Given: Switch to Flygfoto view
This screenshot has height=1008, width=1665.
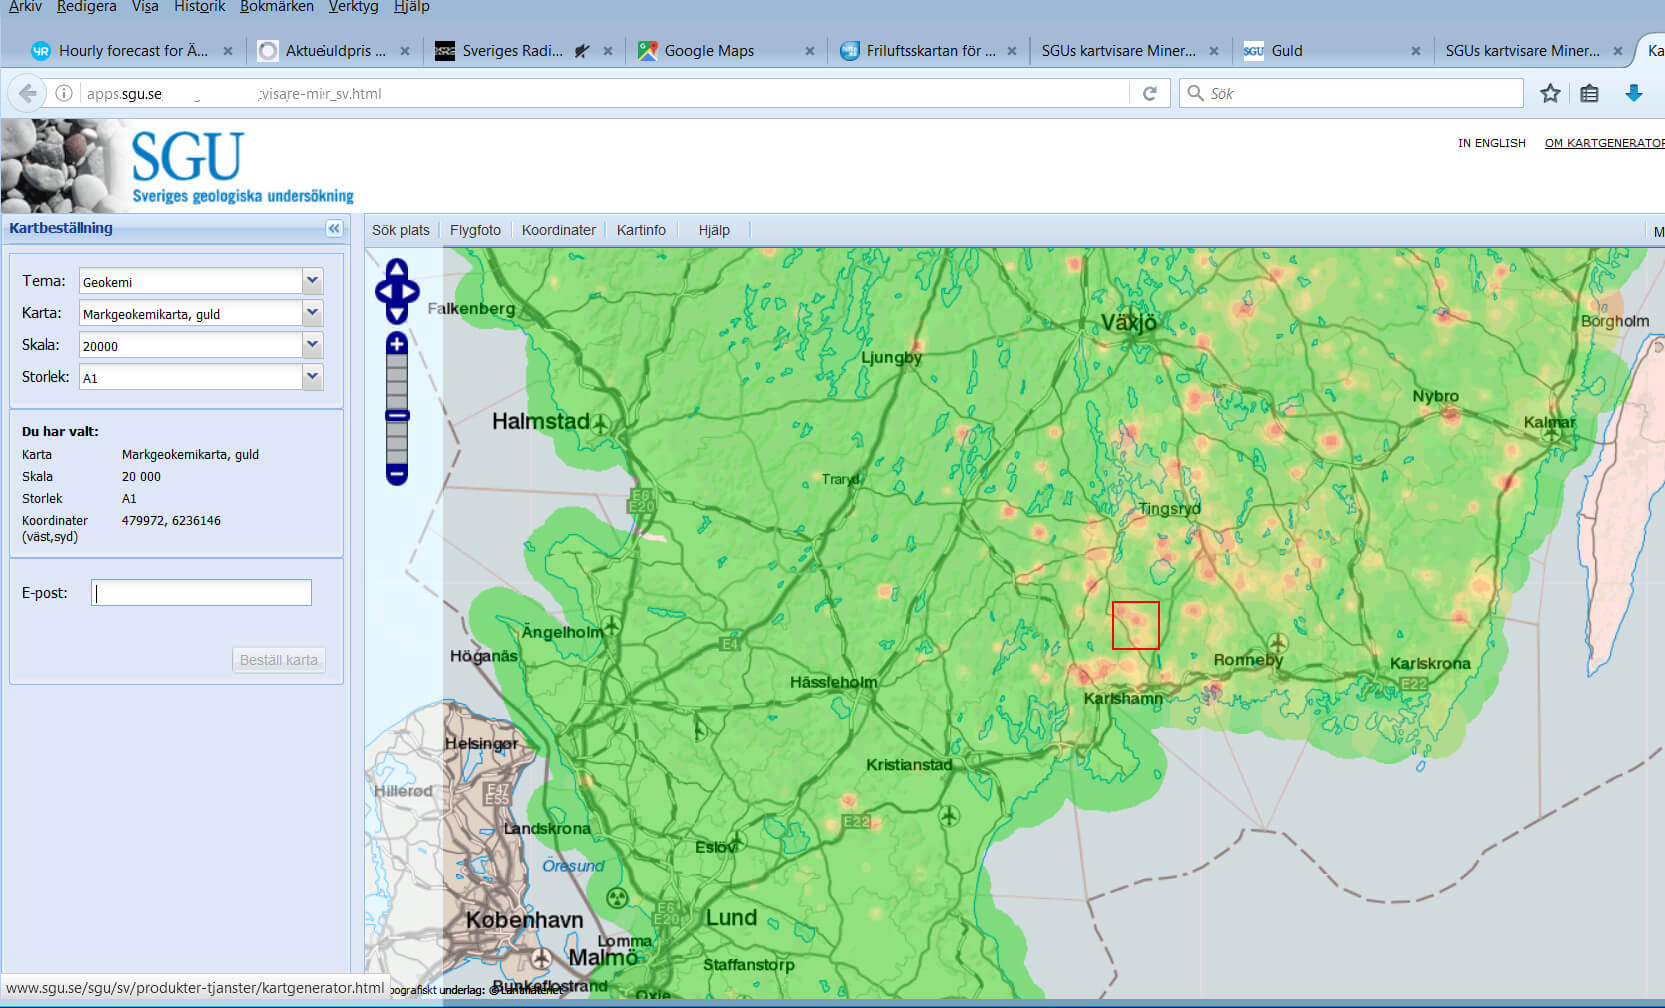Looking at the screenshot, I should pos(475,230).
